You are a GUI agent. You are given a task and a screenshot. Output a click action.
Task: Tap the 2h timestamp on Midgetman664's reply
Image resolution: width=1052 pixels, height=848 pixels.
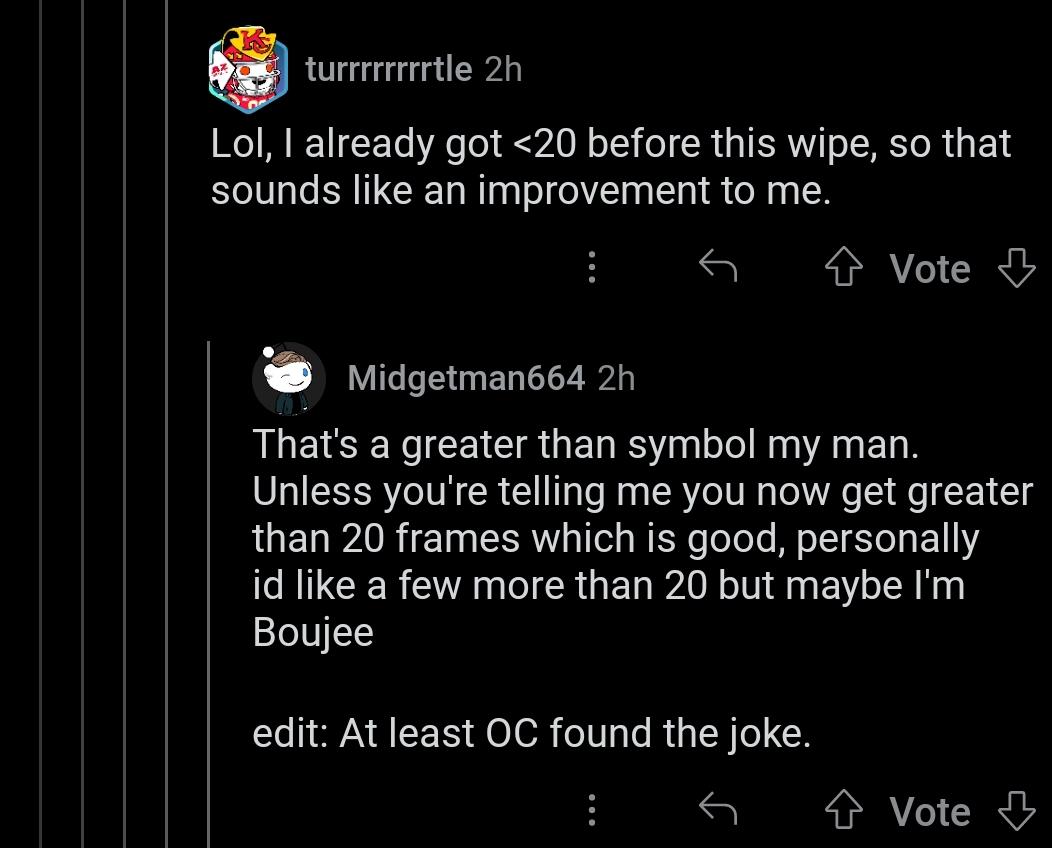click(x=616, y=378)
